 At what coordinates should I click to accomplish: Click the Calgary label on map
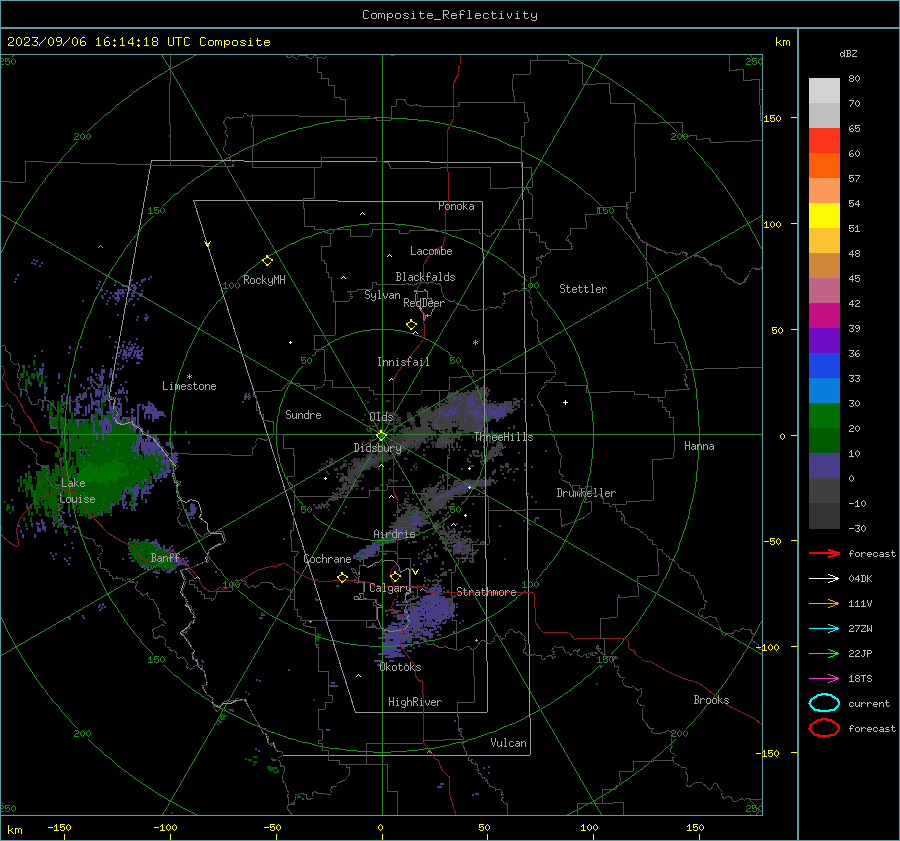tap(390, 588)
